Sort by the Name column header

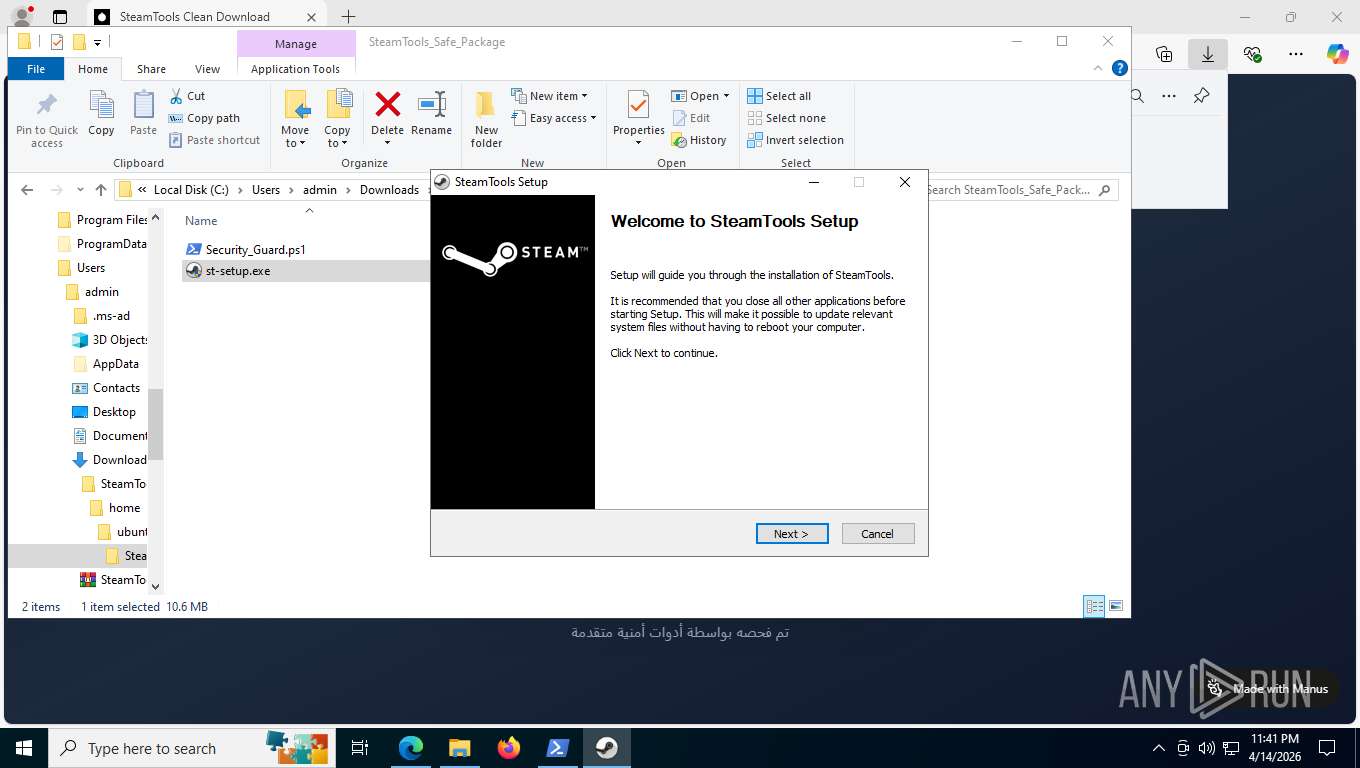[x=201, y=221]
